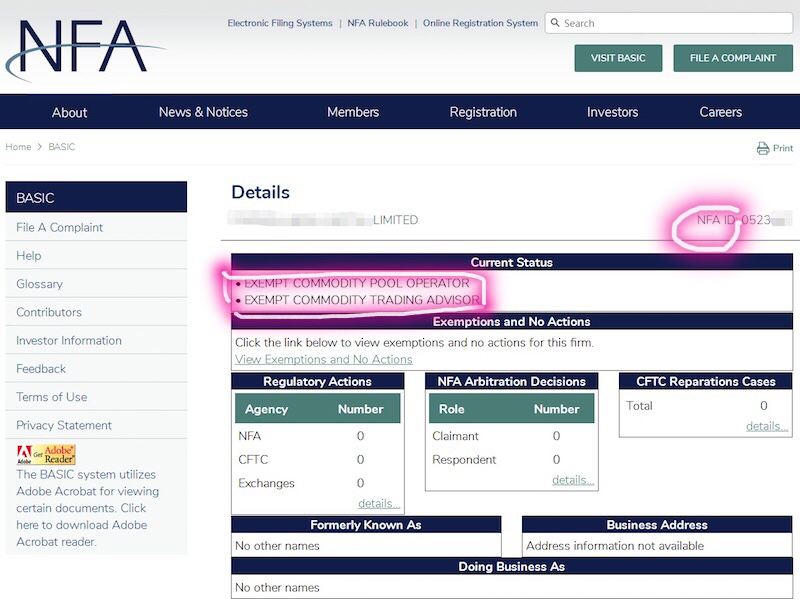Click the search magnifier icon

pos(555,23)
